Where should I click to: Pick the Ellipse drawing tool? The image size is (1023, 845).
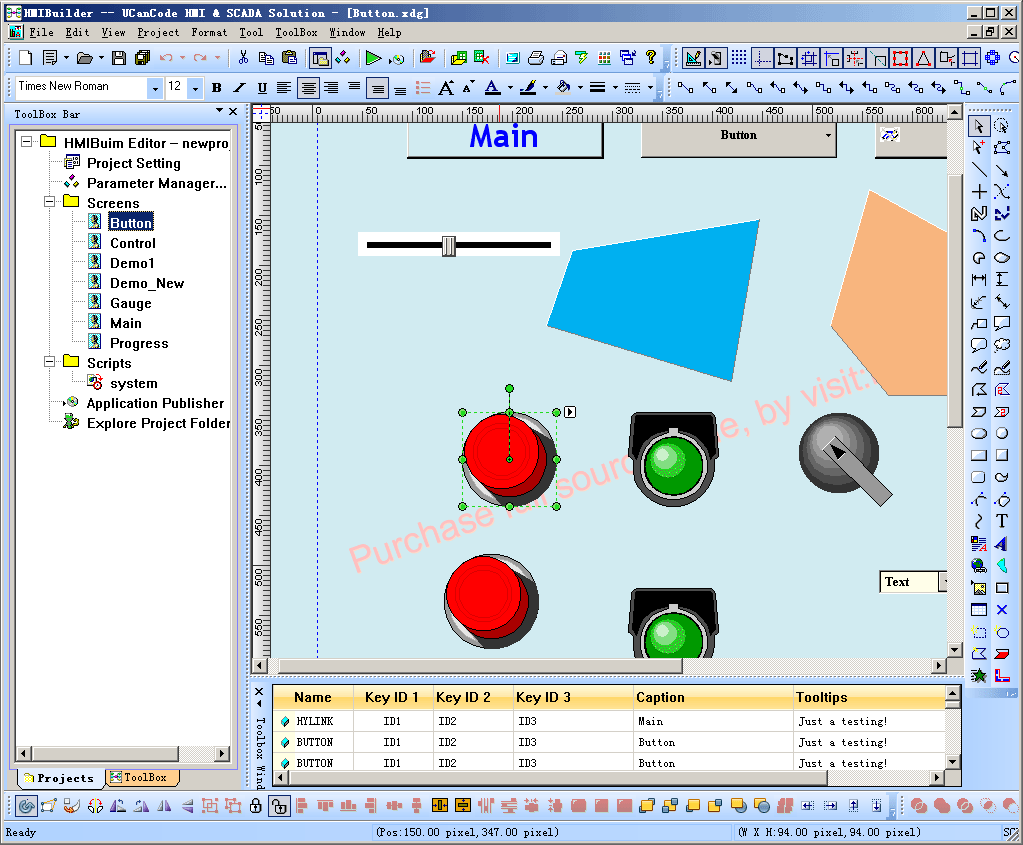click(x=978, y=433)
